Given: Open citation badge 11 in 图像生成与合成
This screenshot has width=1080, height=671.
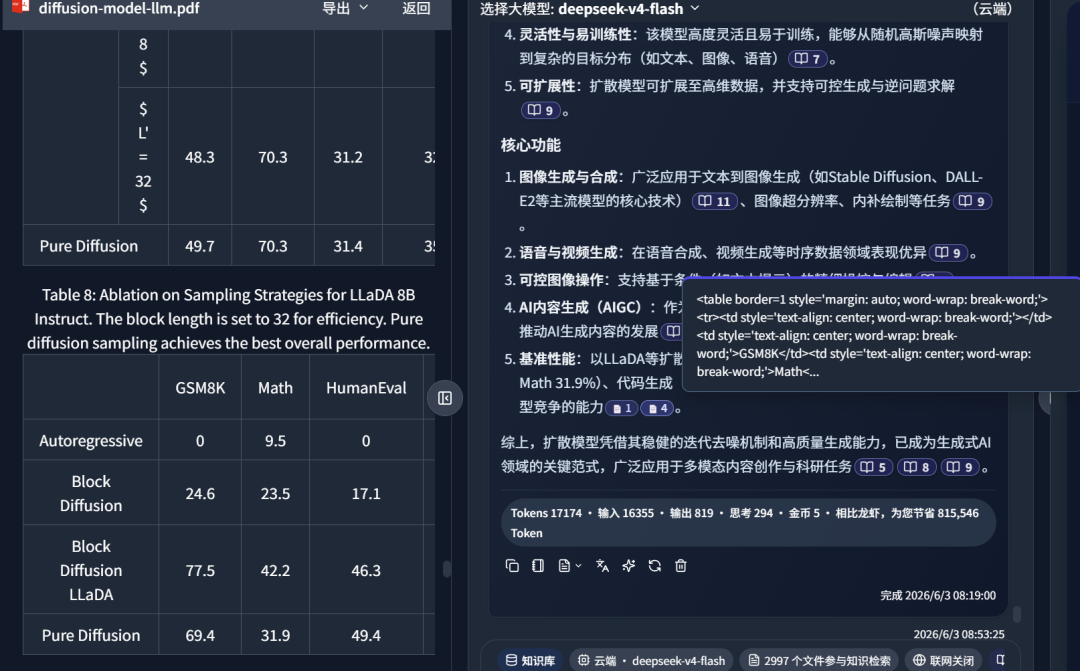Looking at the screenshot, I should tap(714, 201).
